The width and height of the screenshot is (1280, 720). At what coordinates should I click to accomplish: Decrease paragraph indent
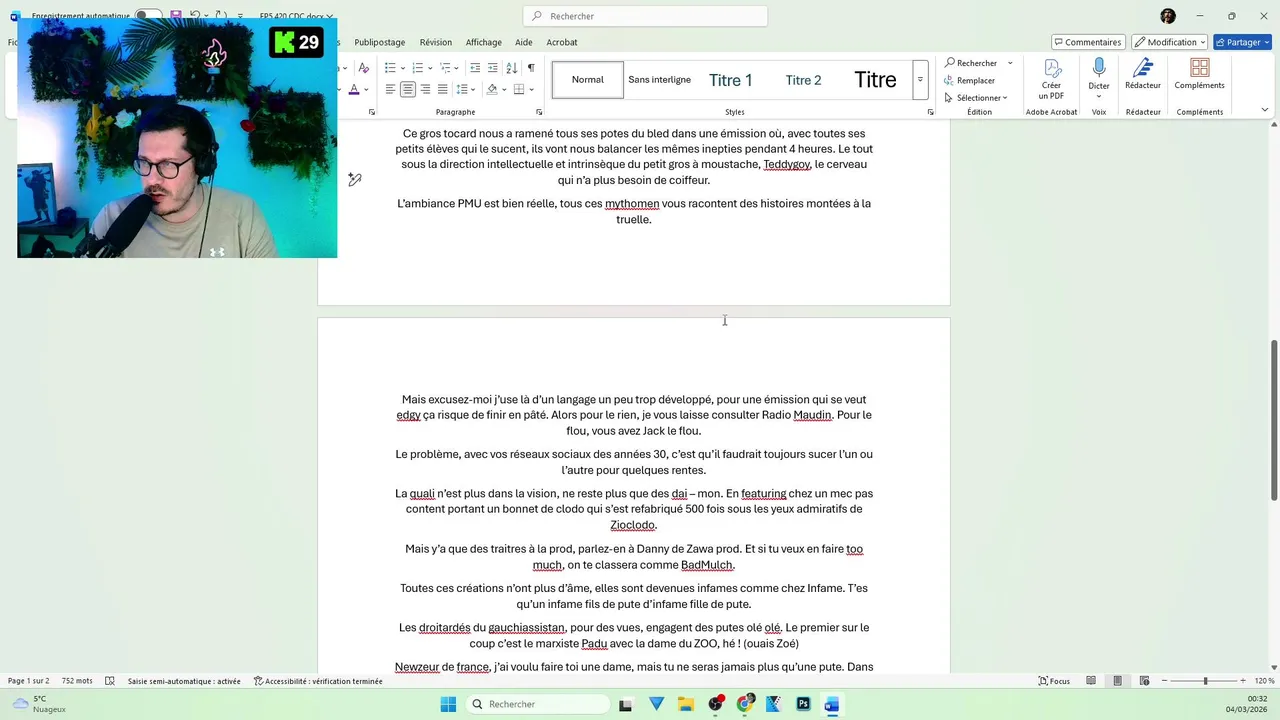[475, 68]
